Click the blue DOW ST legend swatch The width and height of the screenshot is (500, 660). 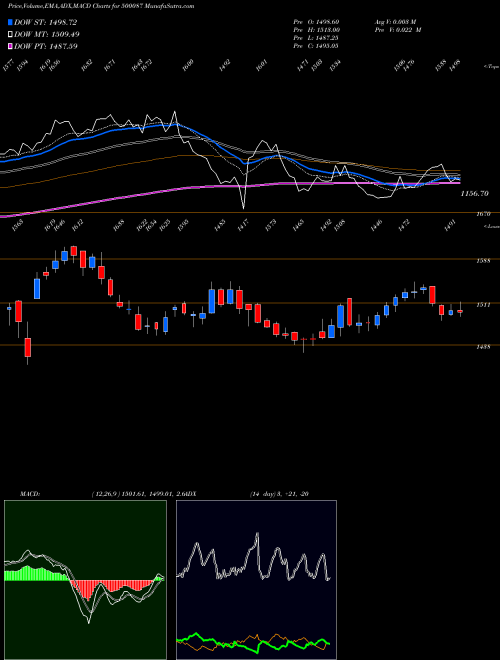click(11, 22)
